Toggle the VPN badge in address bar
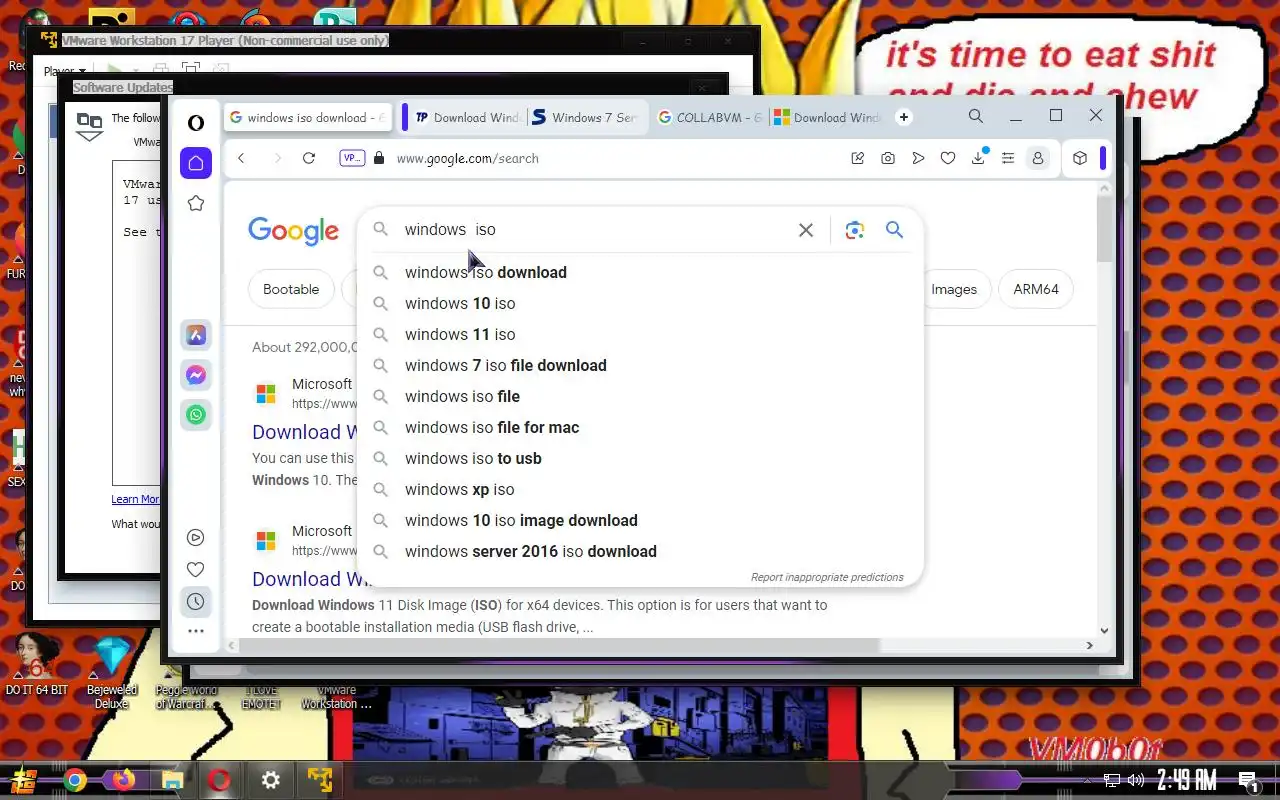Viewport: 1280px width, 800px height. (352, 158)
